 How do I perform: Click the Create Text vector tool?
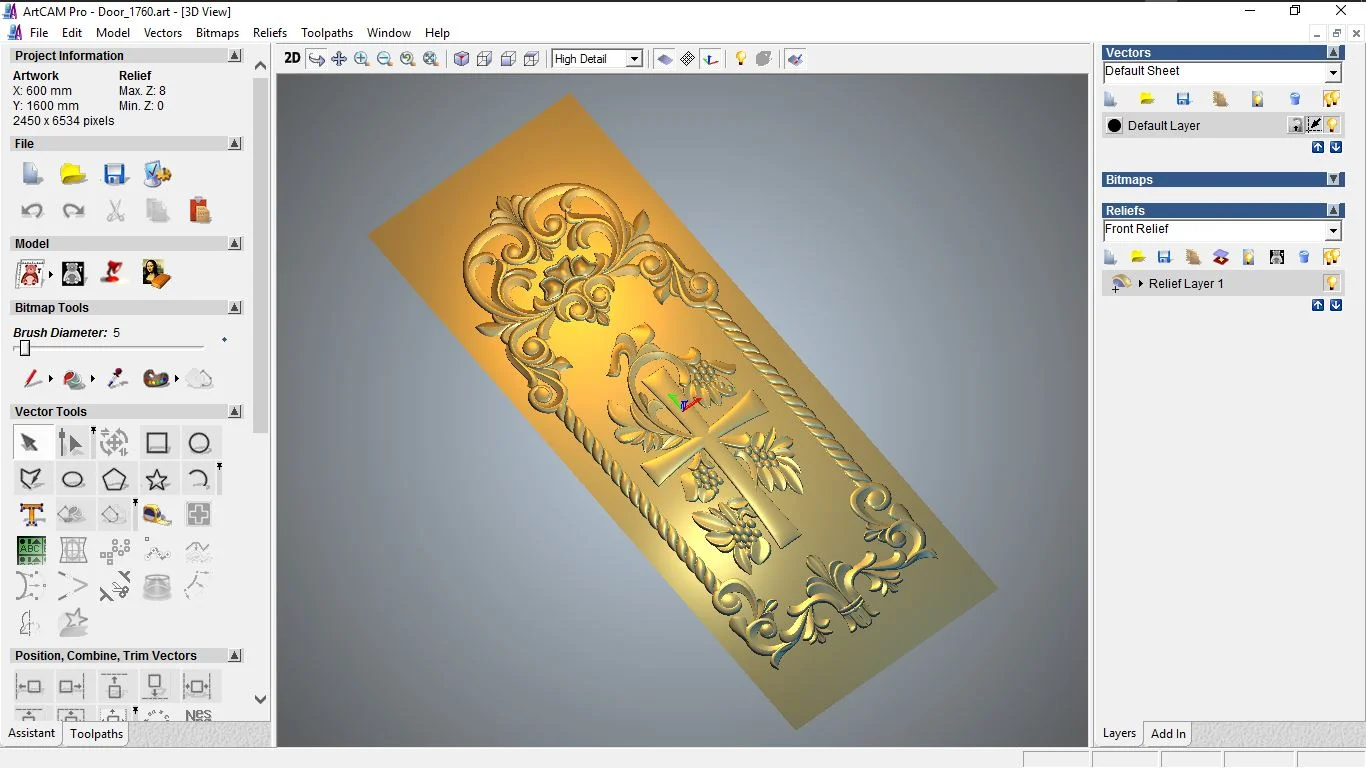coord(32,514)
